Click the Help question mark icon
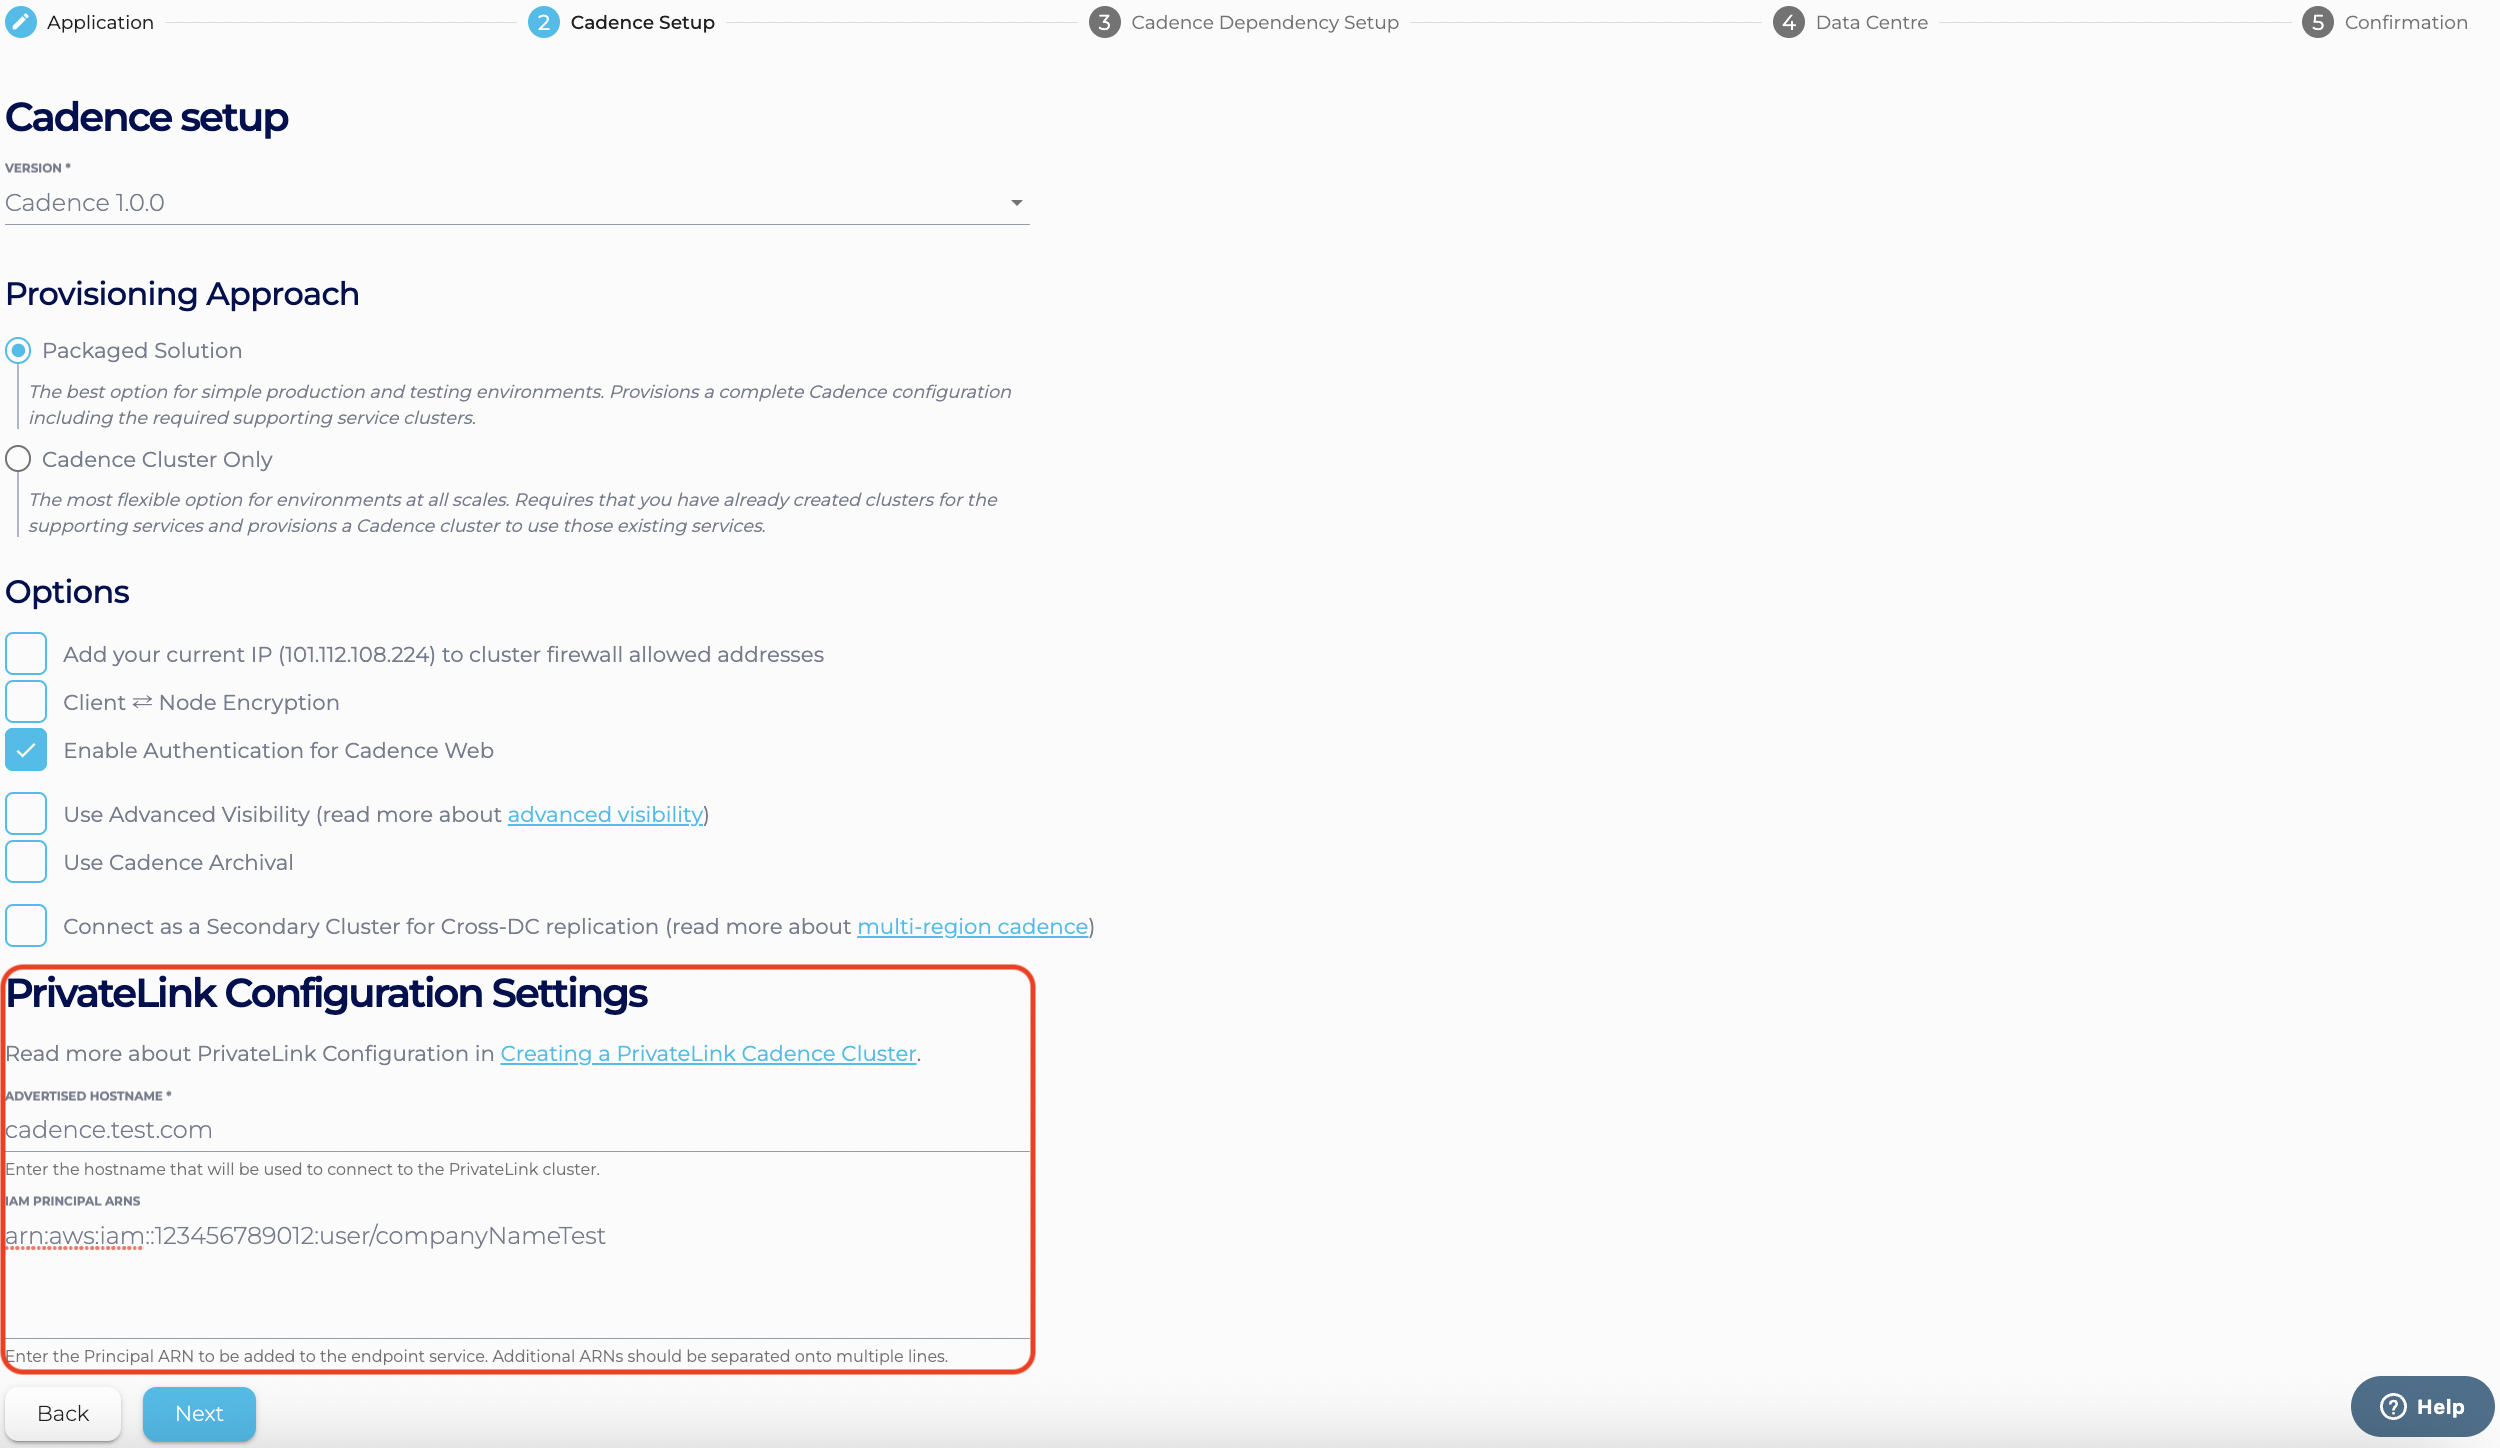The width and height of the screenshot is (2500, 1448). 2393,1406
